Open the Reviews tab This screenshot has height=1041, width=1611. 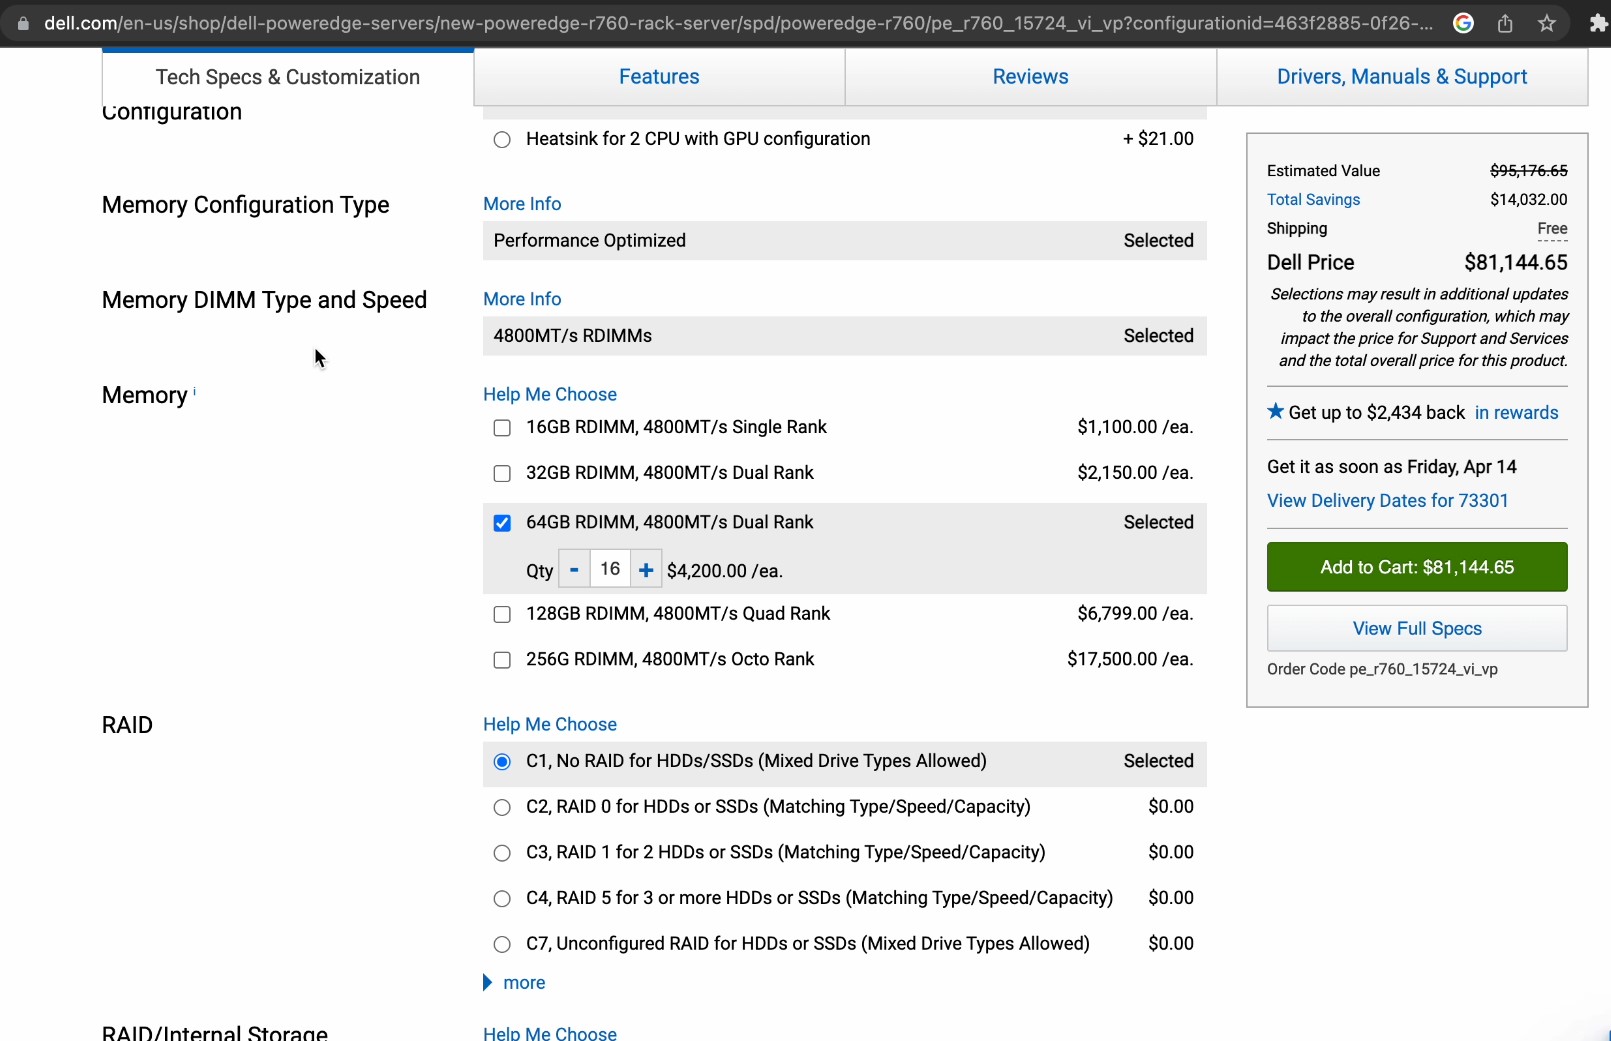1030,77
